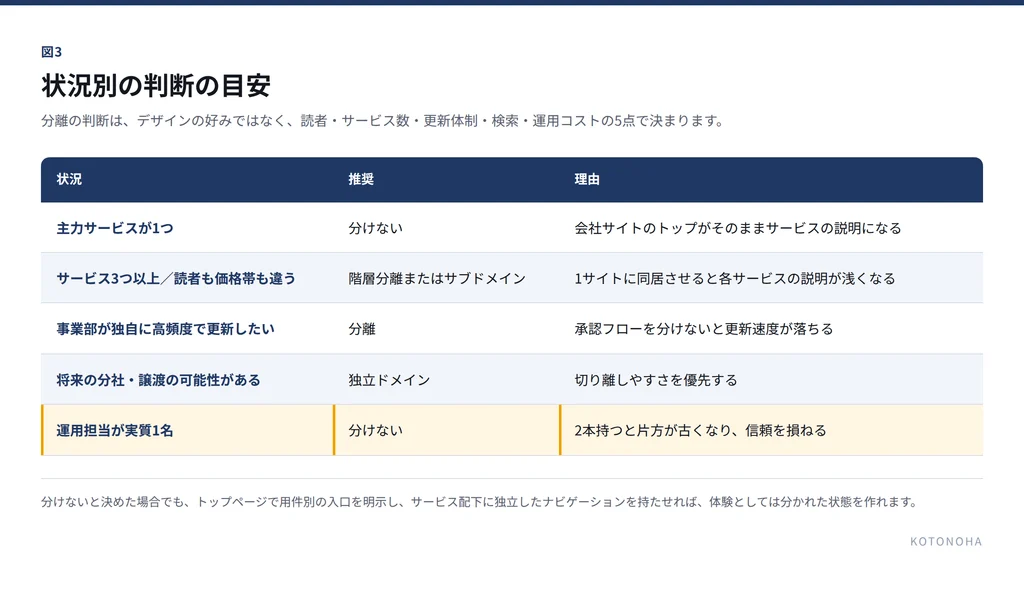Click the 状況 column header
Image resolution: width=1024 pixels, height=591 pixels.
click(x=69, y=180)
